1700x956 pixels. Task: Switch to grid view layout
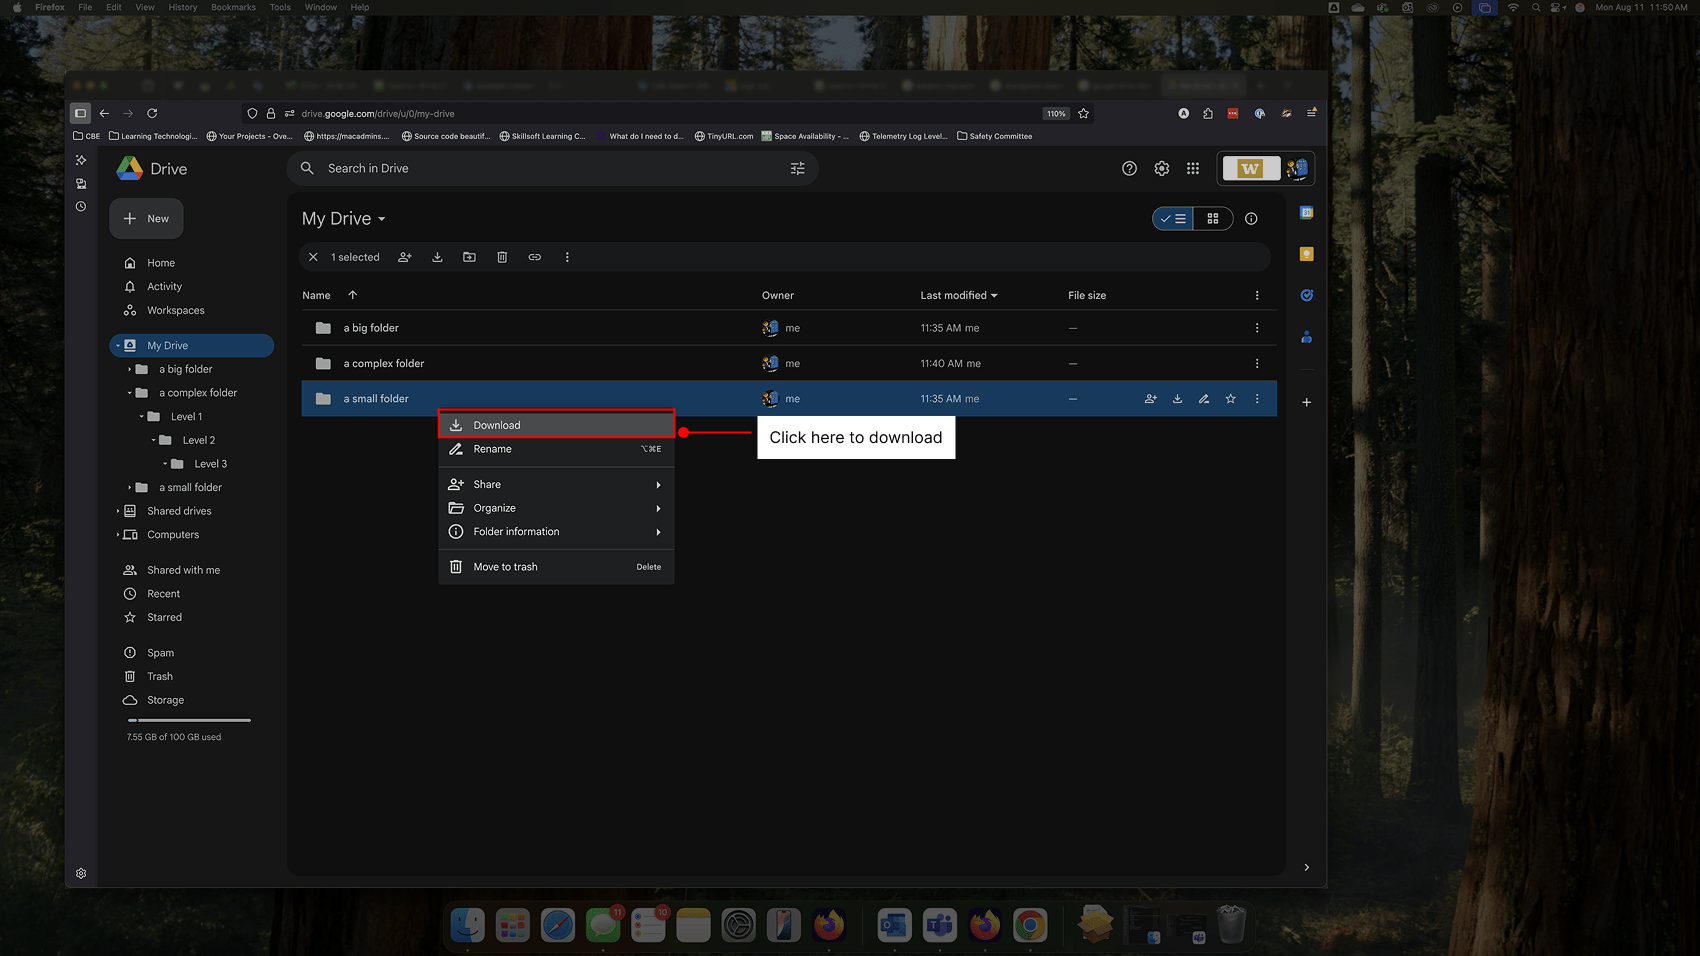(x=1213, y=218)
